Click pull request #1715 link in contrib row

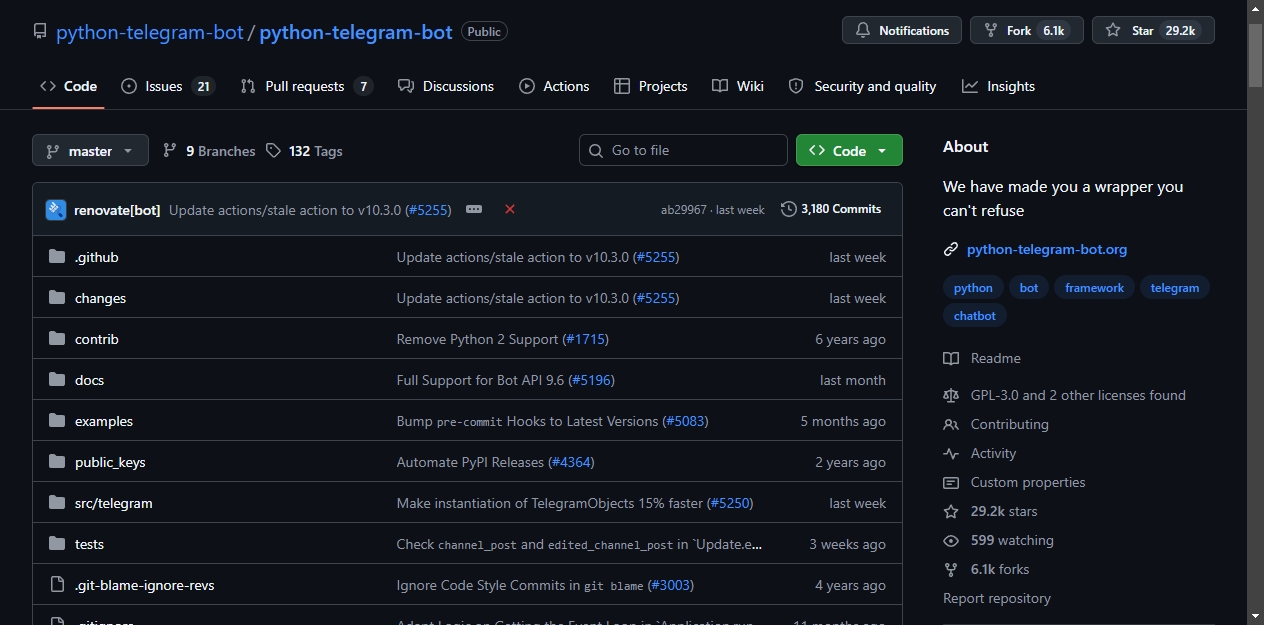[585, 339]
